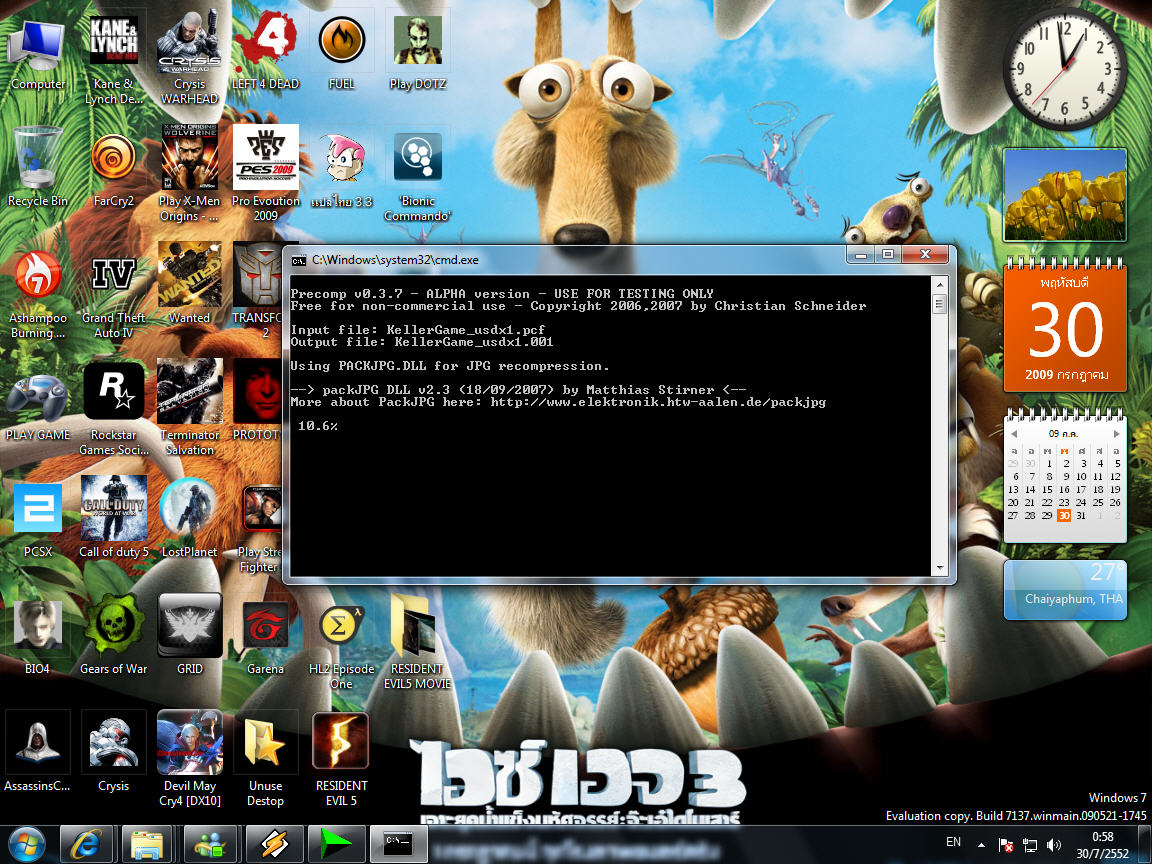Open cmd.exe window system menu icon
1152x864 pixels.
(x=298, y=260)
